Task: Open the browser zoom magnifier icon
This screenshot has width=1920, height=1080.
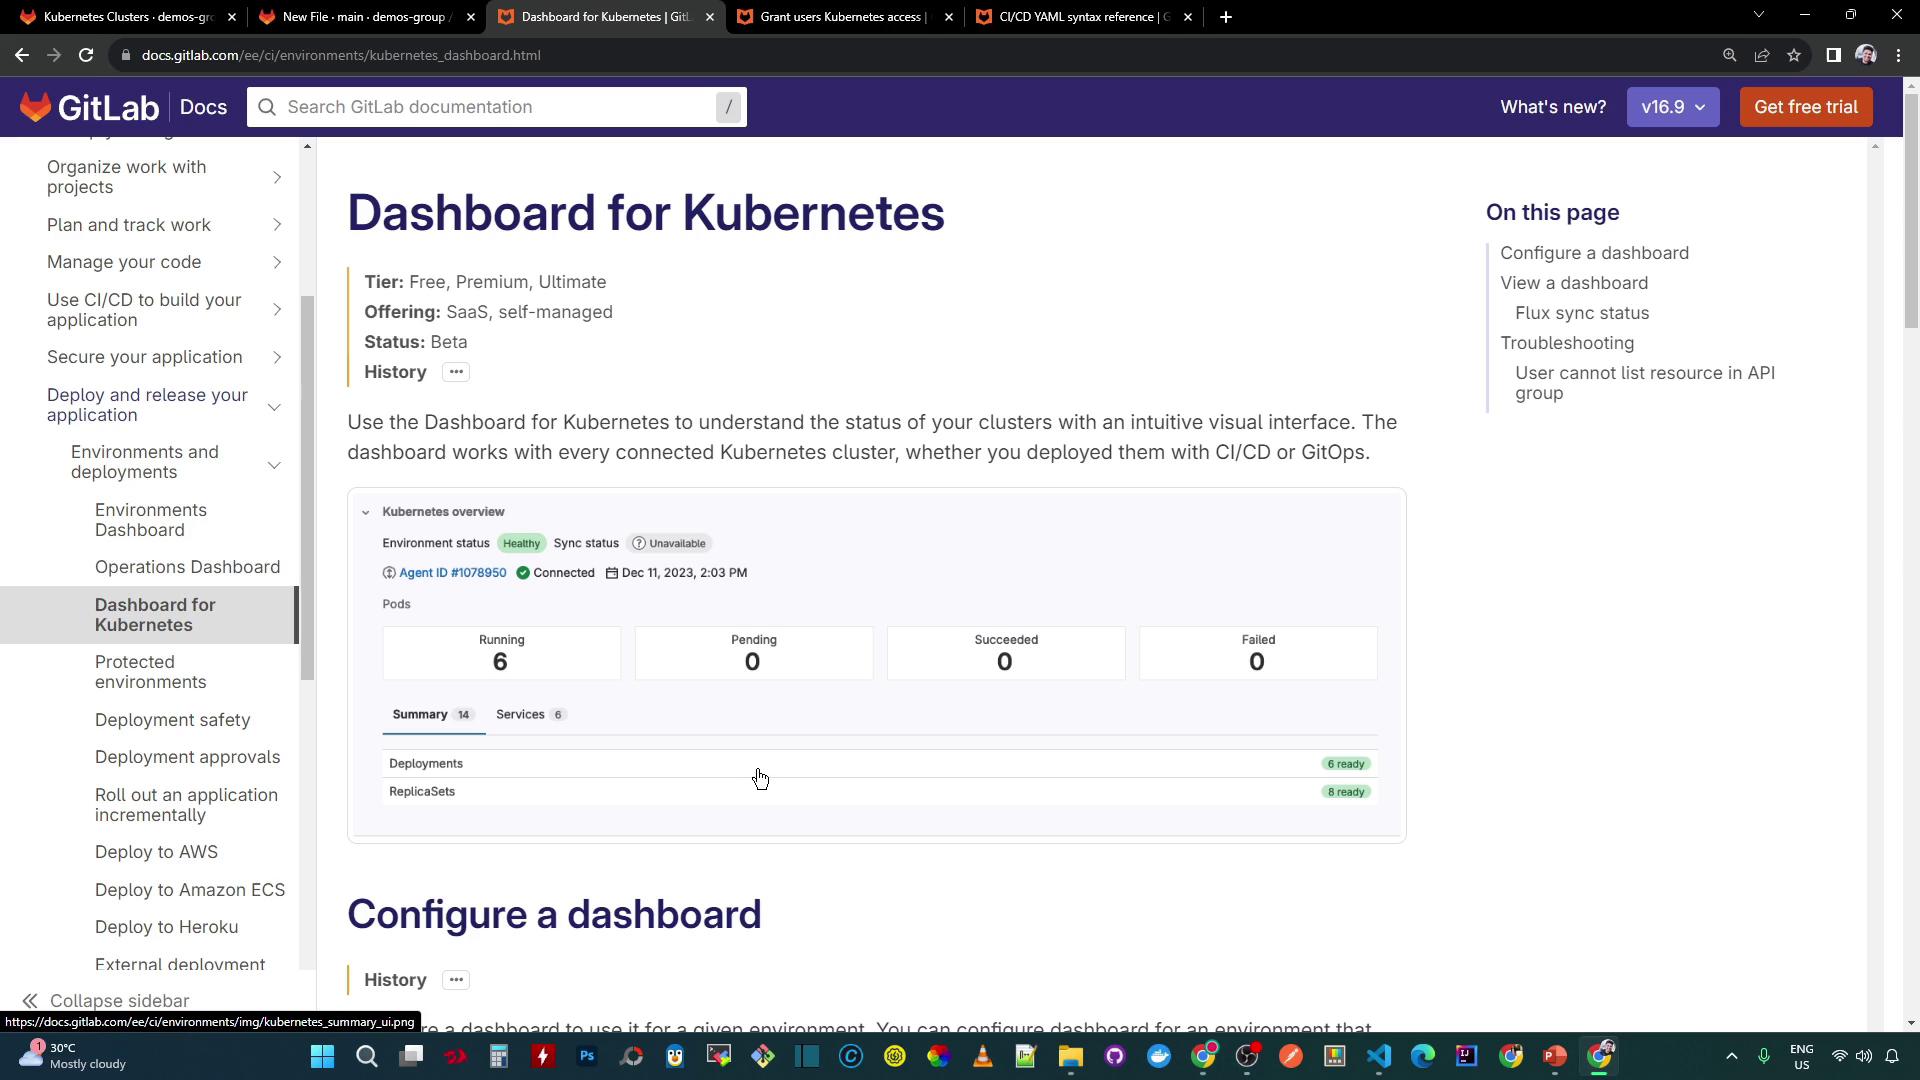Action: [x=1729, y=55]
